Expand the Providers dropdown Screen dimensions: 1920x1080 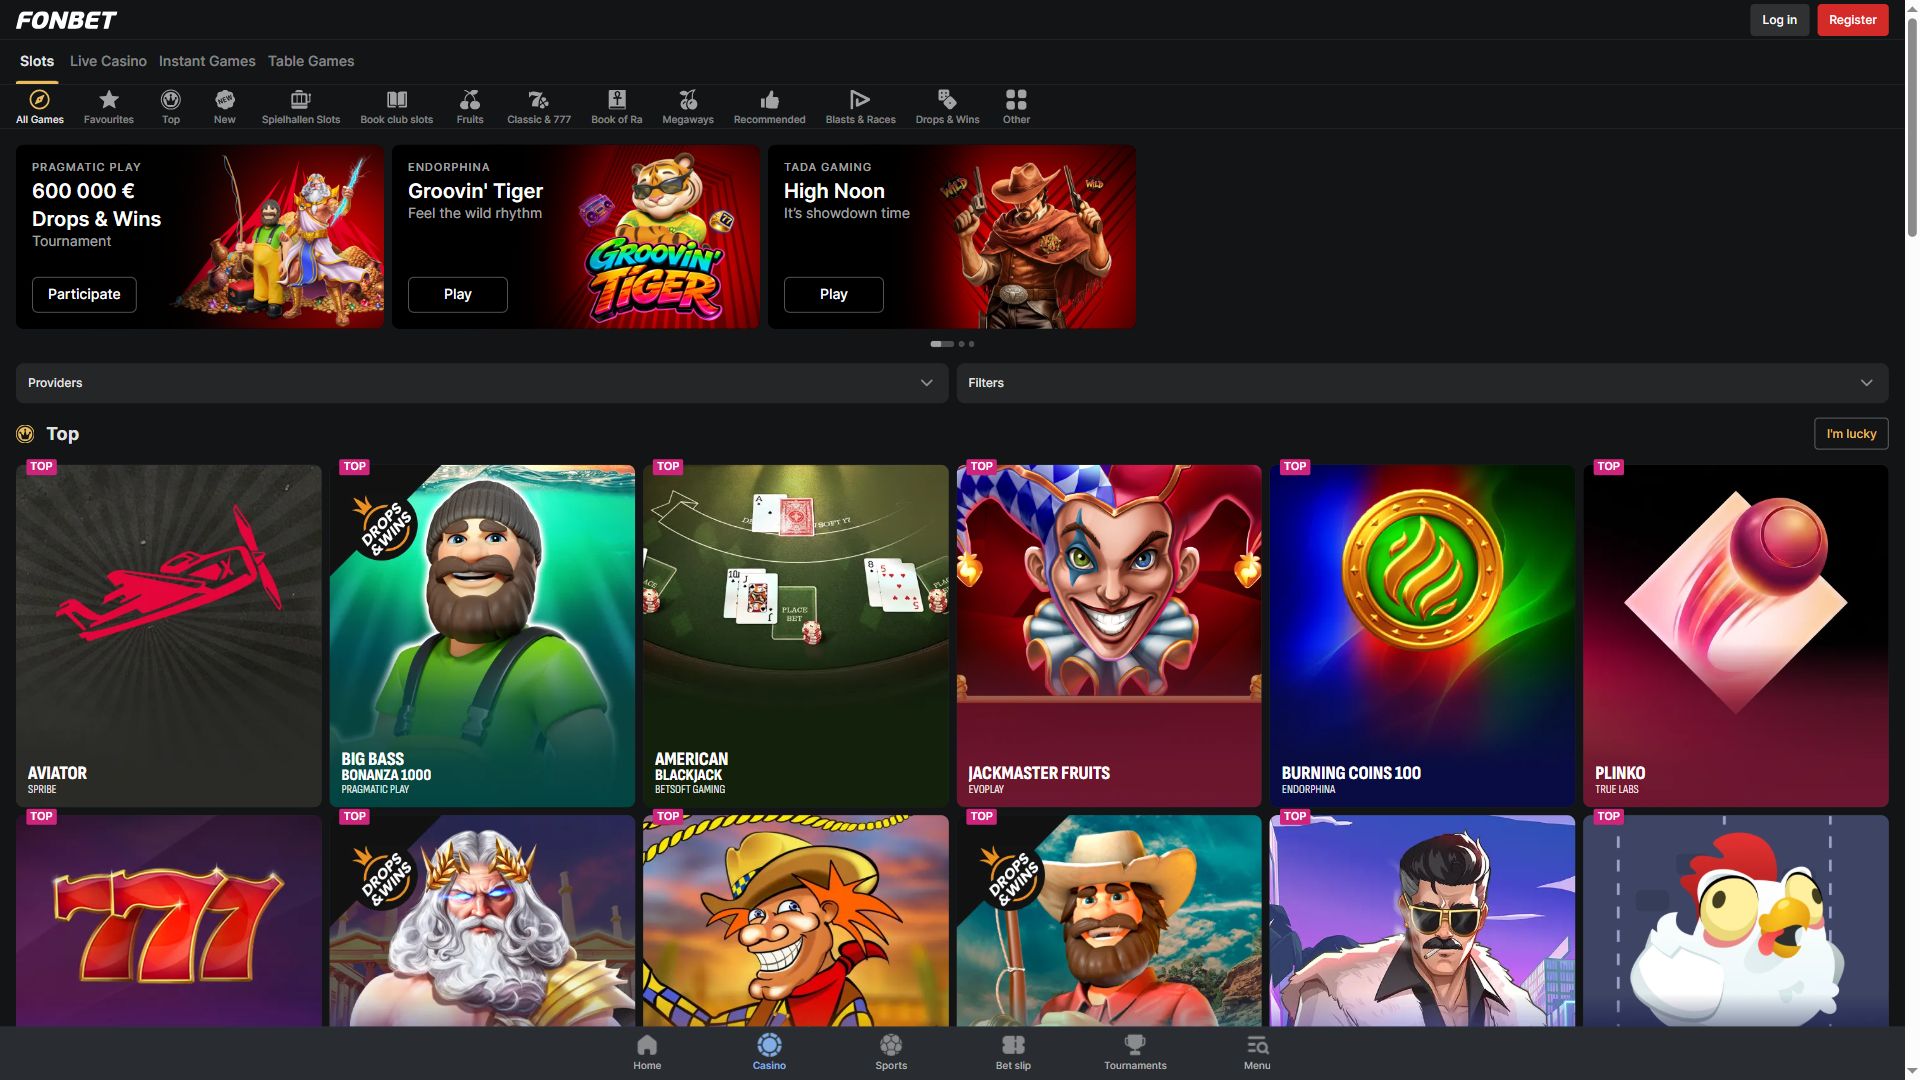[x=482, y=383]
